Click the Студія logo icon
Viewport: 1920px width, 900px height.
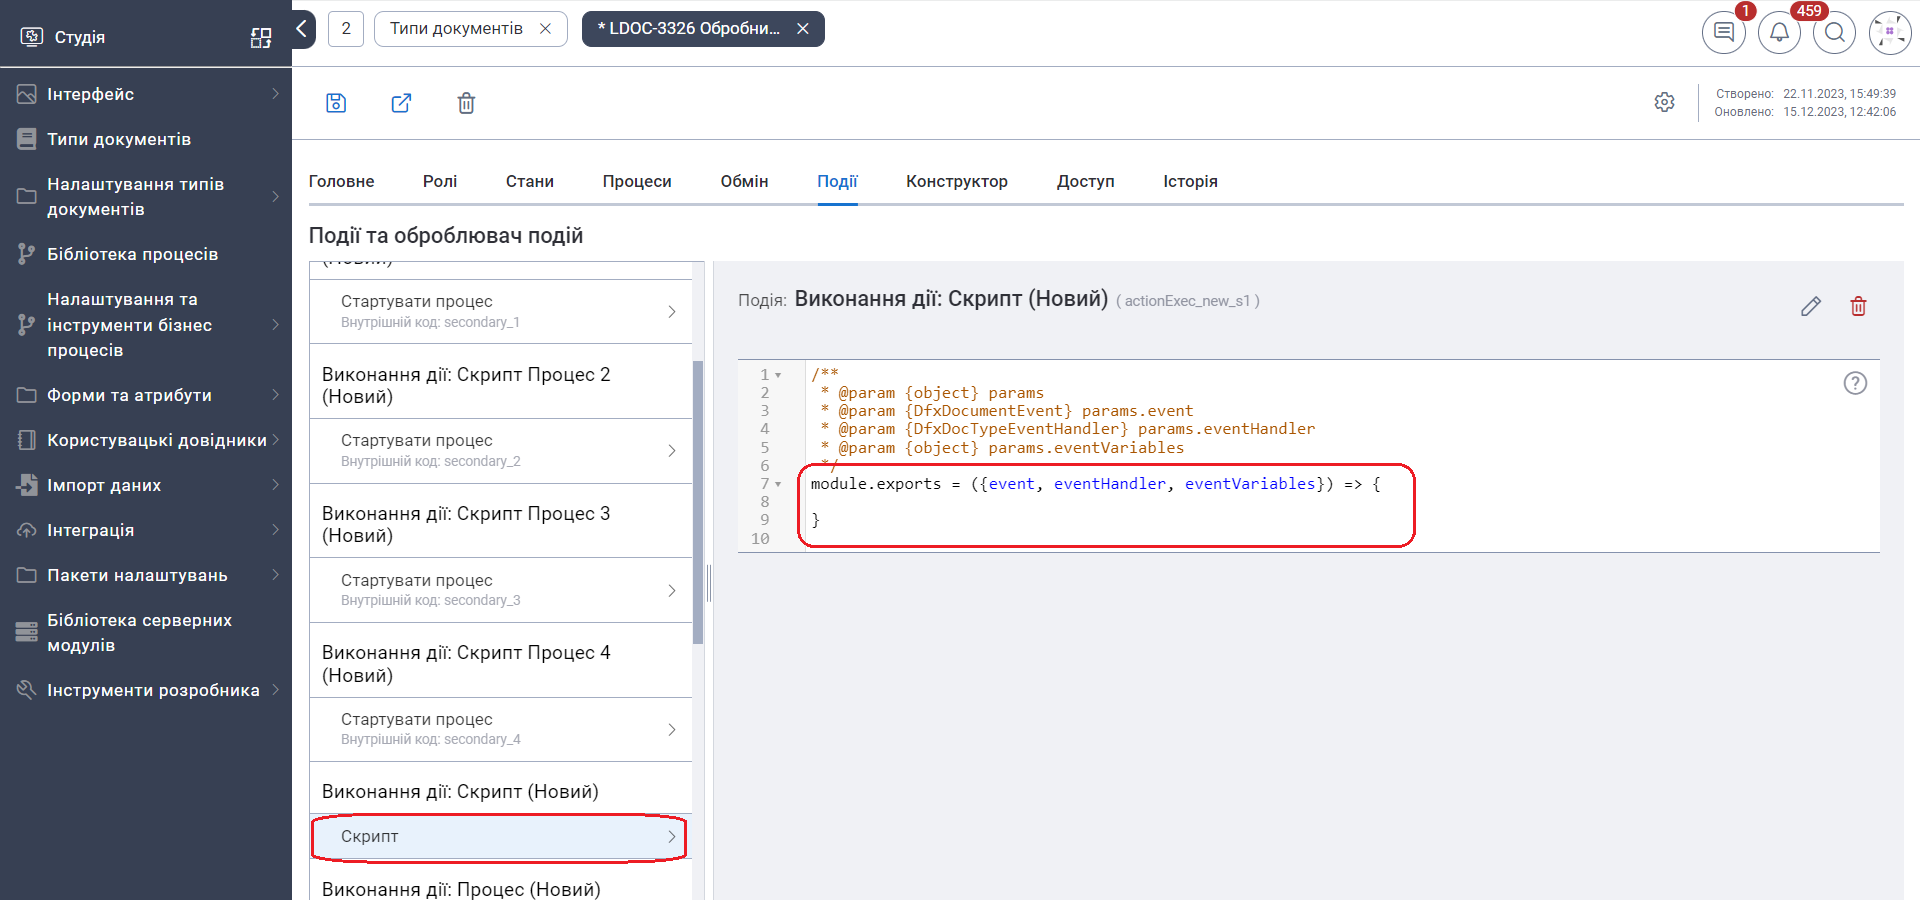click(32, 37)
